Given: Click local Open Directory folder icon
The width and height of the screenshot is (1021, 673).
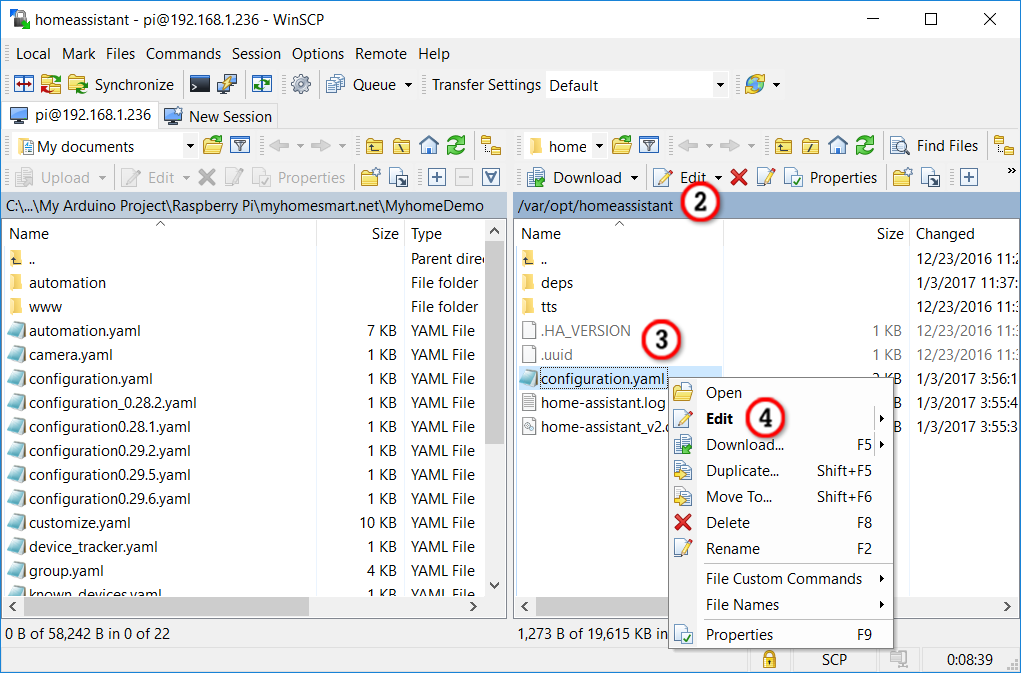Looking at the screenshot, I should pos(213,146).
